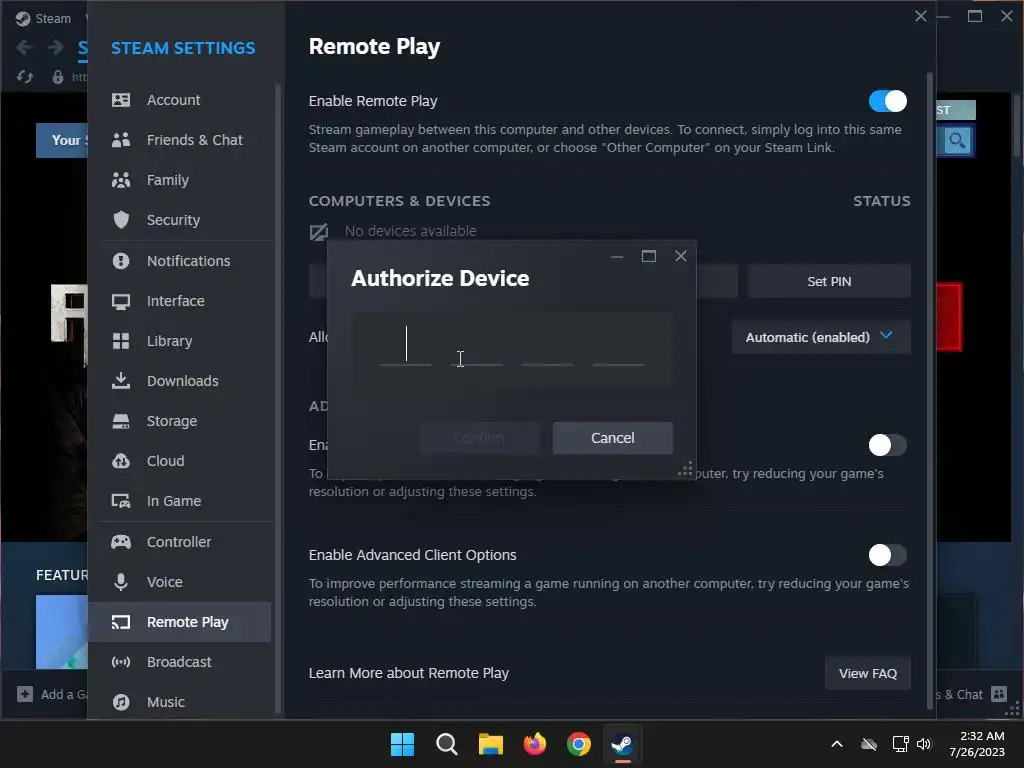Screen dimensions: 1024x768
Task: Open the Windows Start menu
Action: click(402, 744)
